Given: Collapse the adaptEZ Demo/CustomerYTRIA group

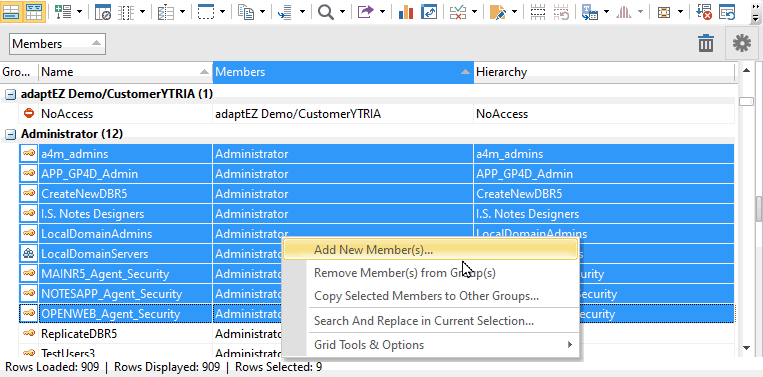Looking at the screenshot, I should (x=10, y=94).
